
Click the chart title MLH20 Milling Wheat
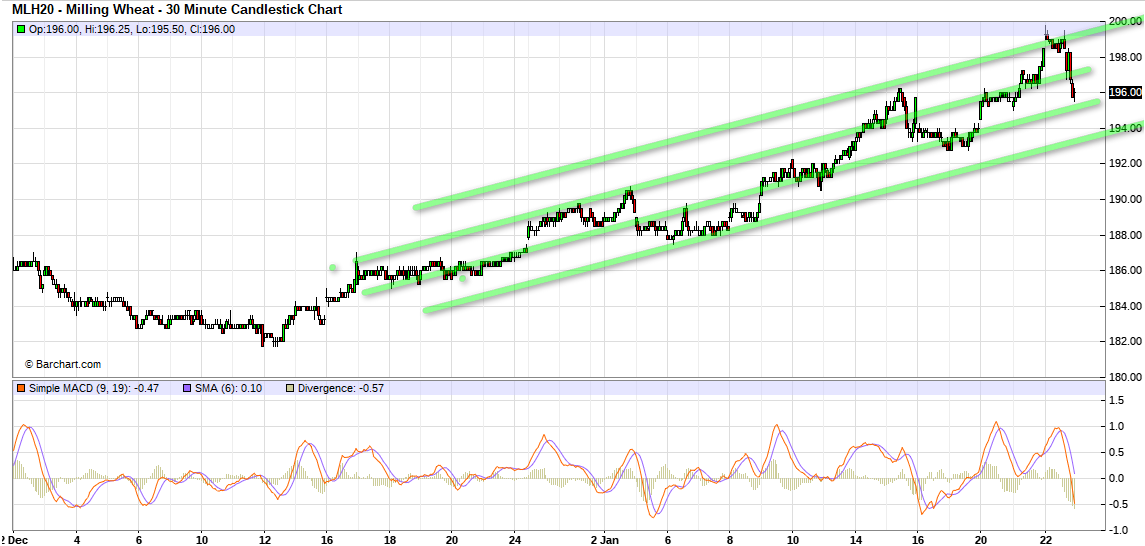click(x=177, y=10)
